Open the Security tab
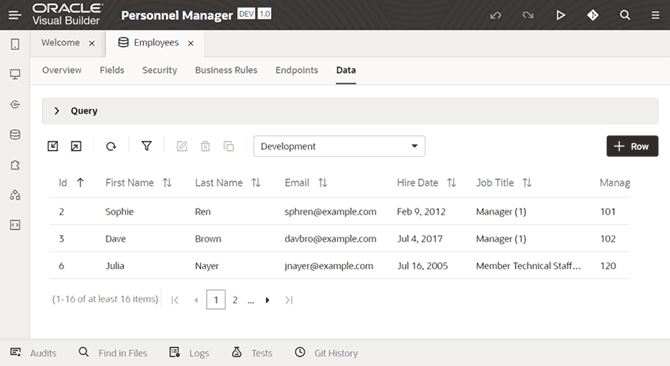Image resolution: width=670 pixels, height=366 pixels. point(159,70)
